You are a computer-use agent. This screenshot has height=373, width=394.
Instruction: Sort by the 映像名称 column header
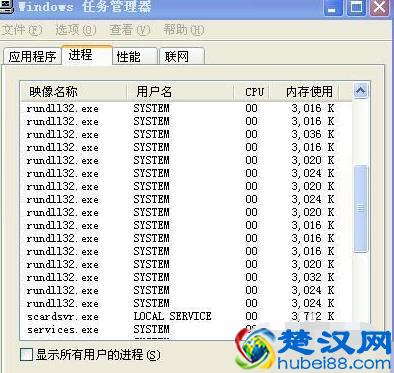coord(74,92)
